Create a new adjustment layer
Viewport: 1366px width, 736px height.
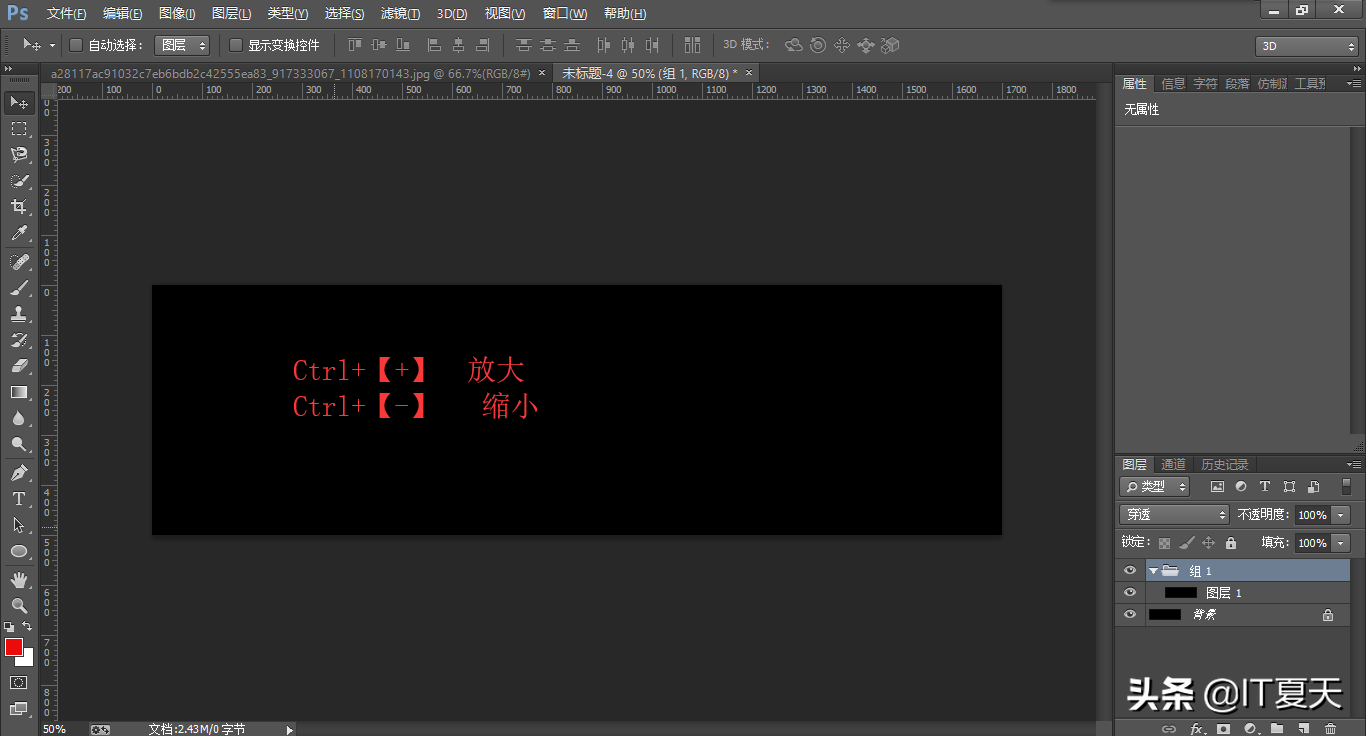point(1250,729)
